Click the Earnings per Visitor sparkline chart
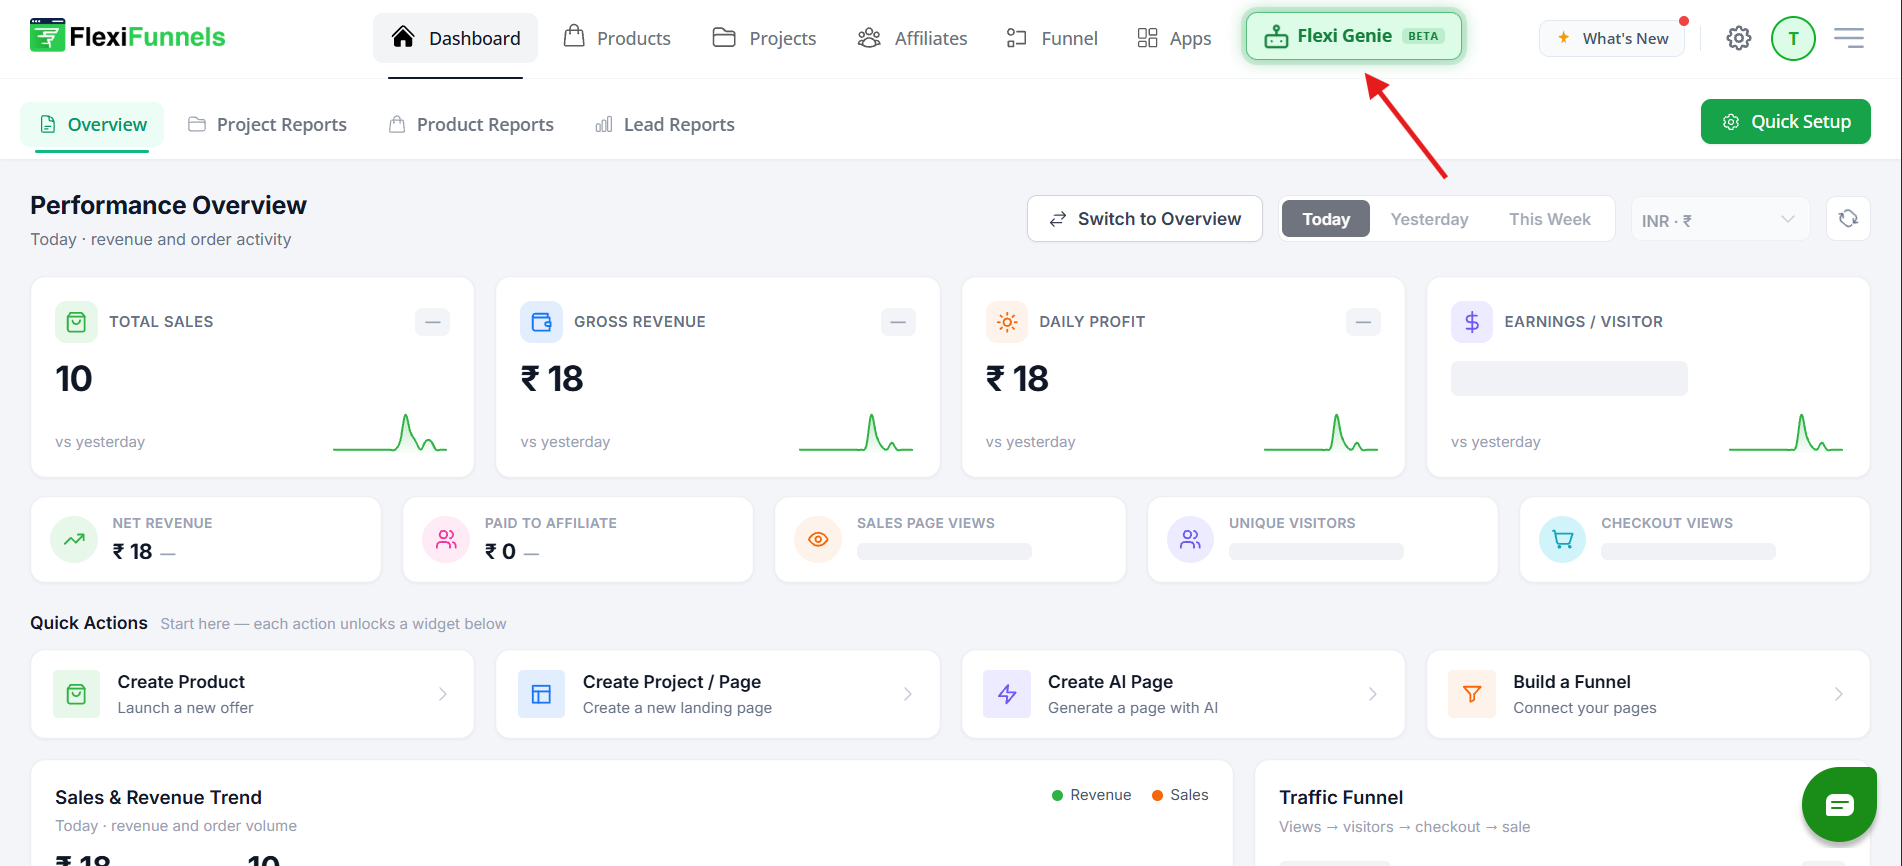Screen dimensions: 1902x866 (x=1786, y=432)
